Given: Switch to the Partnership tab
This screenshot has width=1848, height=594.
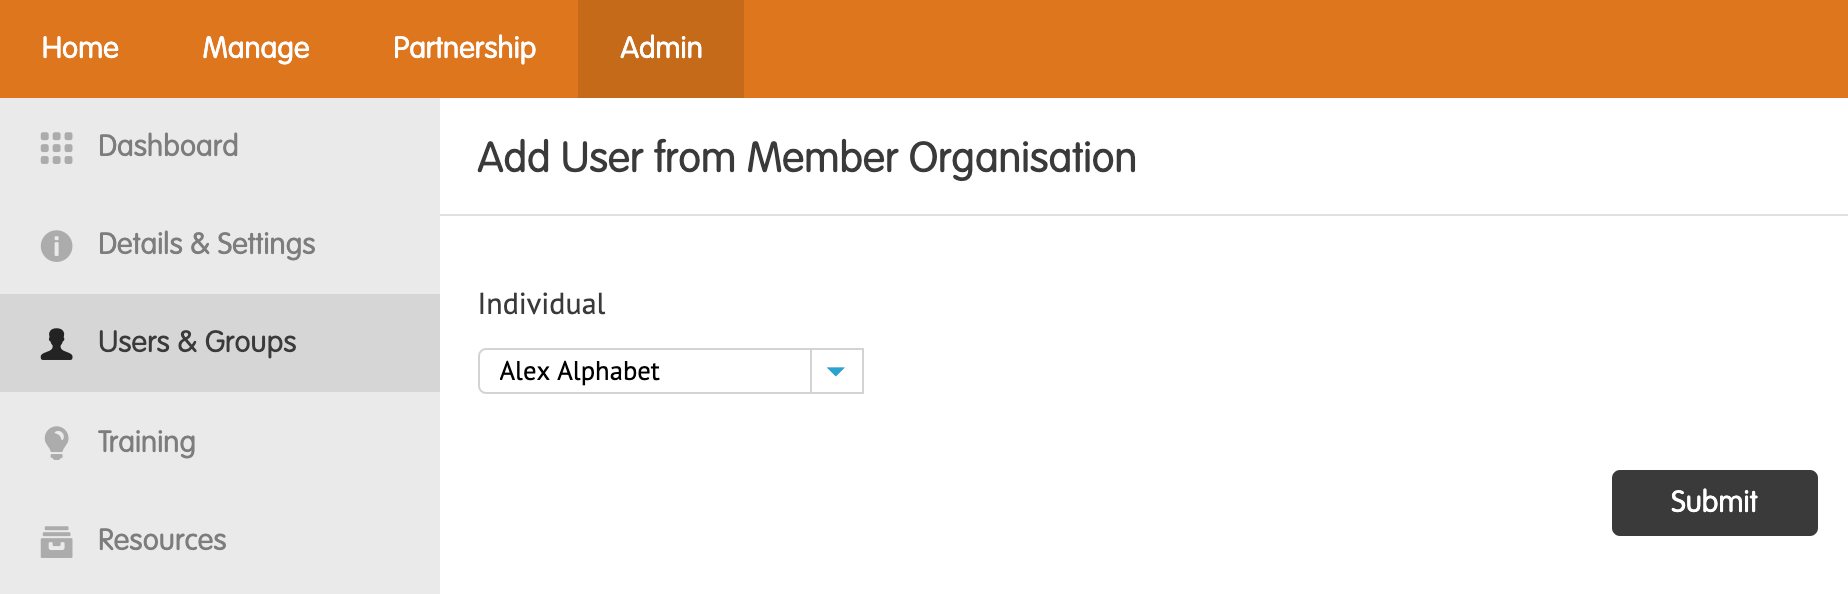Looking at the screenshot, I should (x=464, y=48).
